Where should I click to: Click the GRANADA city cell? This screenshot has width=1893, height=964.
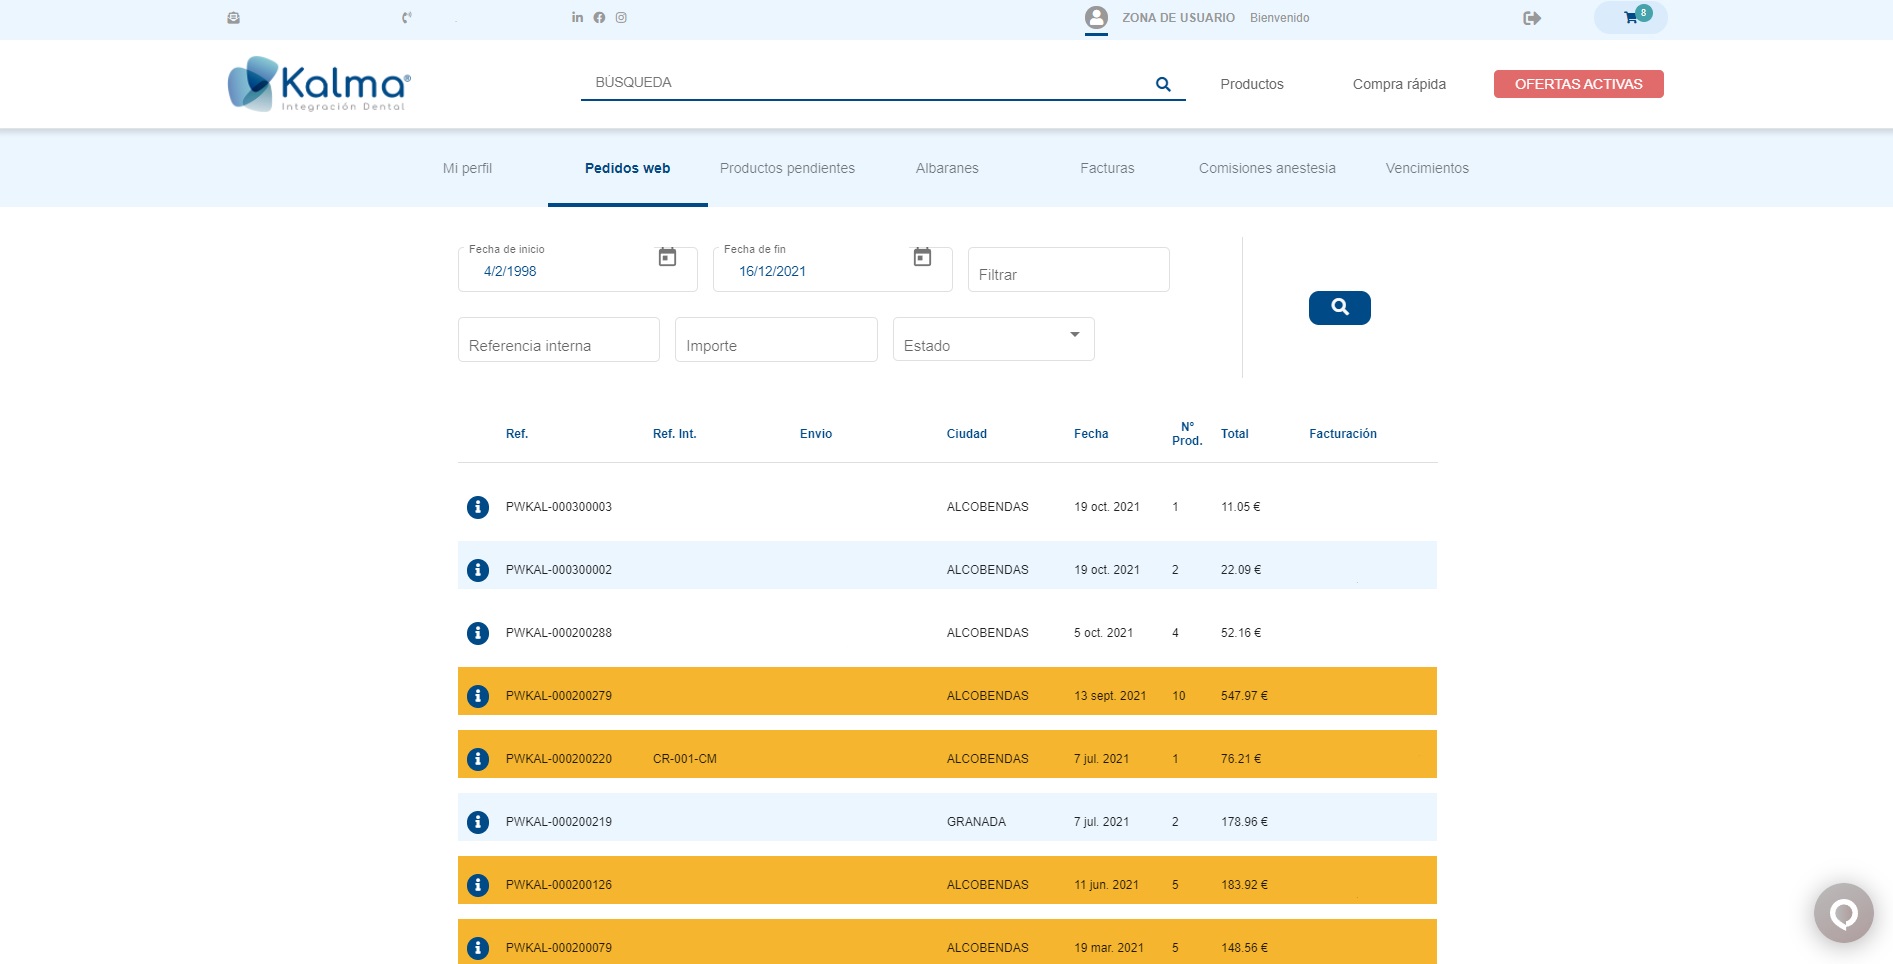click(976, 822)
